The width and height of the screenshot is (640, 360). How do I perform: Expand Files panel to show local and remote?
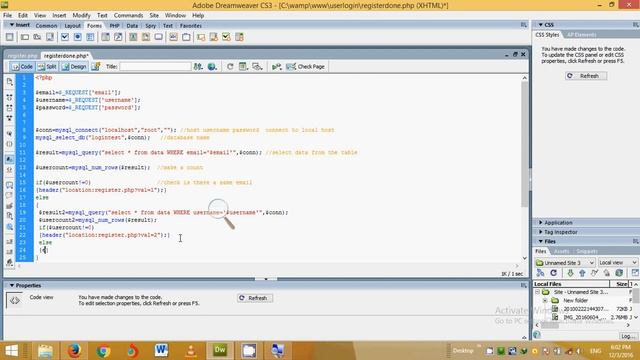tap(635, 273)
